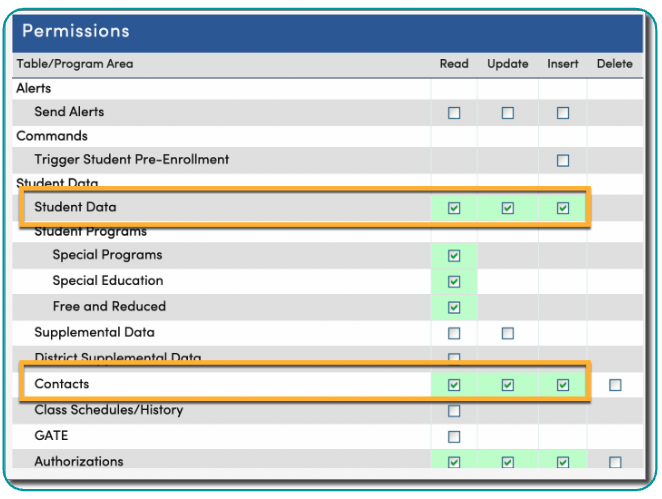
Task: Uncheck Free and Reduced Read checkbox
Action: (454, 308)
